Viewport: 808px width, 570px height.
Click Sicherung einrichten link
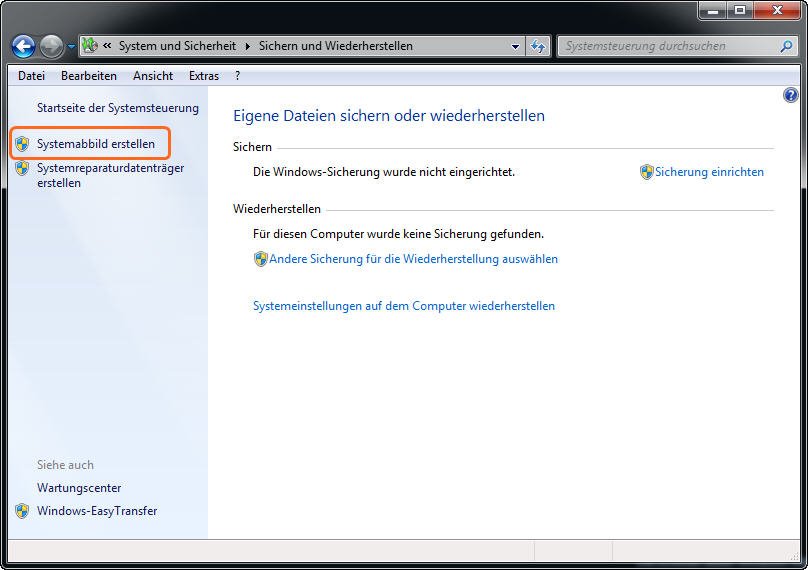click(x=709, y=172)
